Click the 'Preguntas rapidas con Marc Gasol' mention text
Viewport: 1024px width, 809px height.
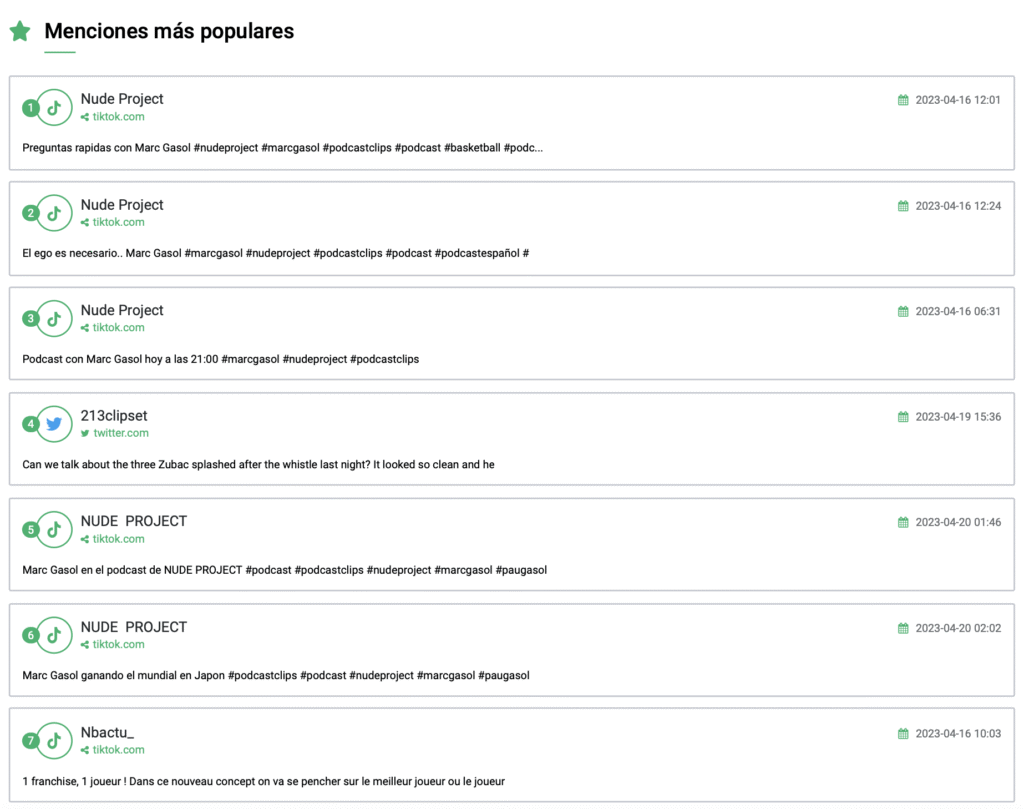(x=282, y=148)
